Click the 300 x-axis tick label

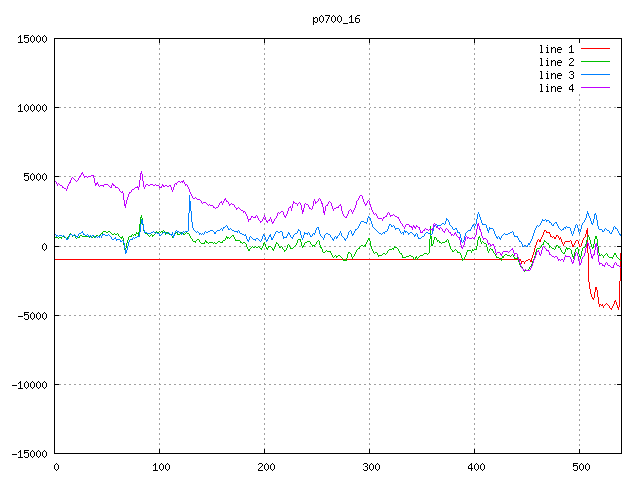point(369,467)
